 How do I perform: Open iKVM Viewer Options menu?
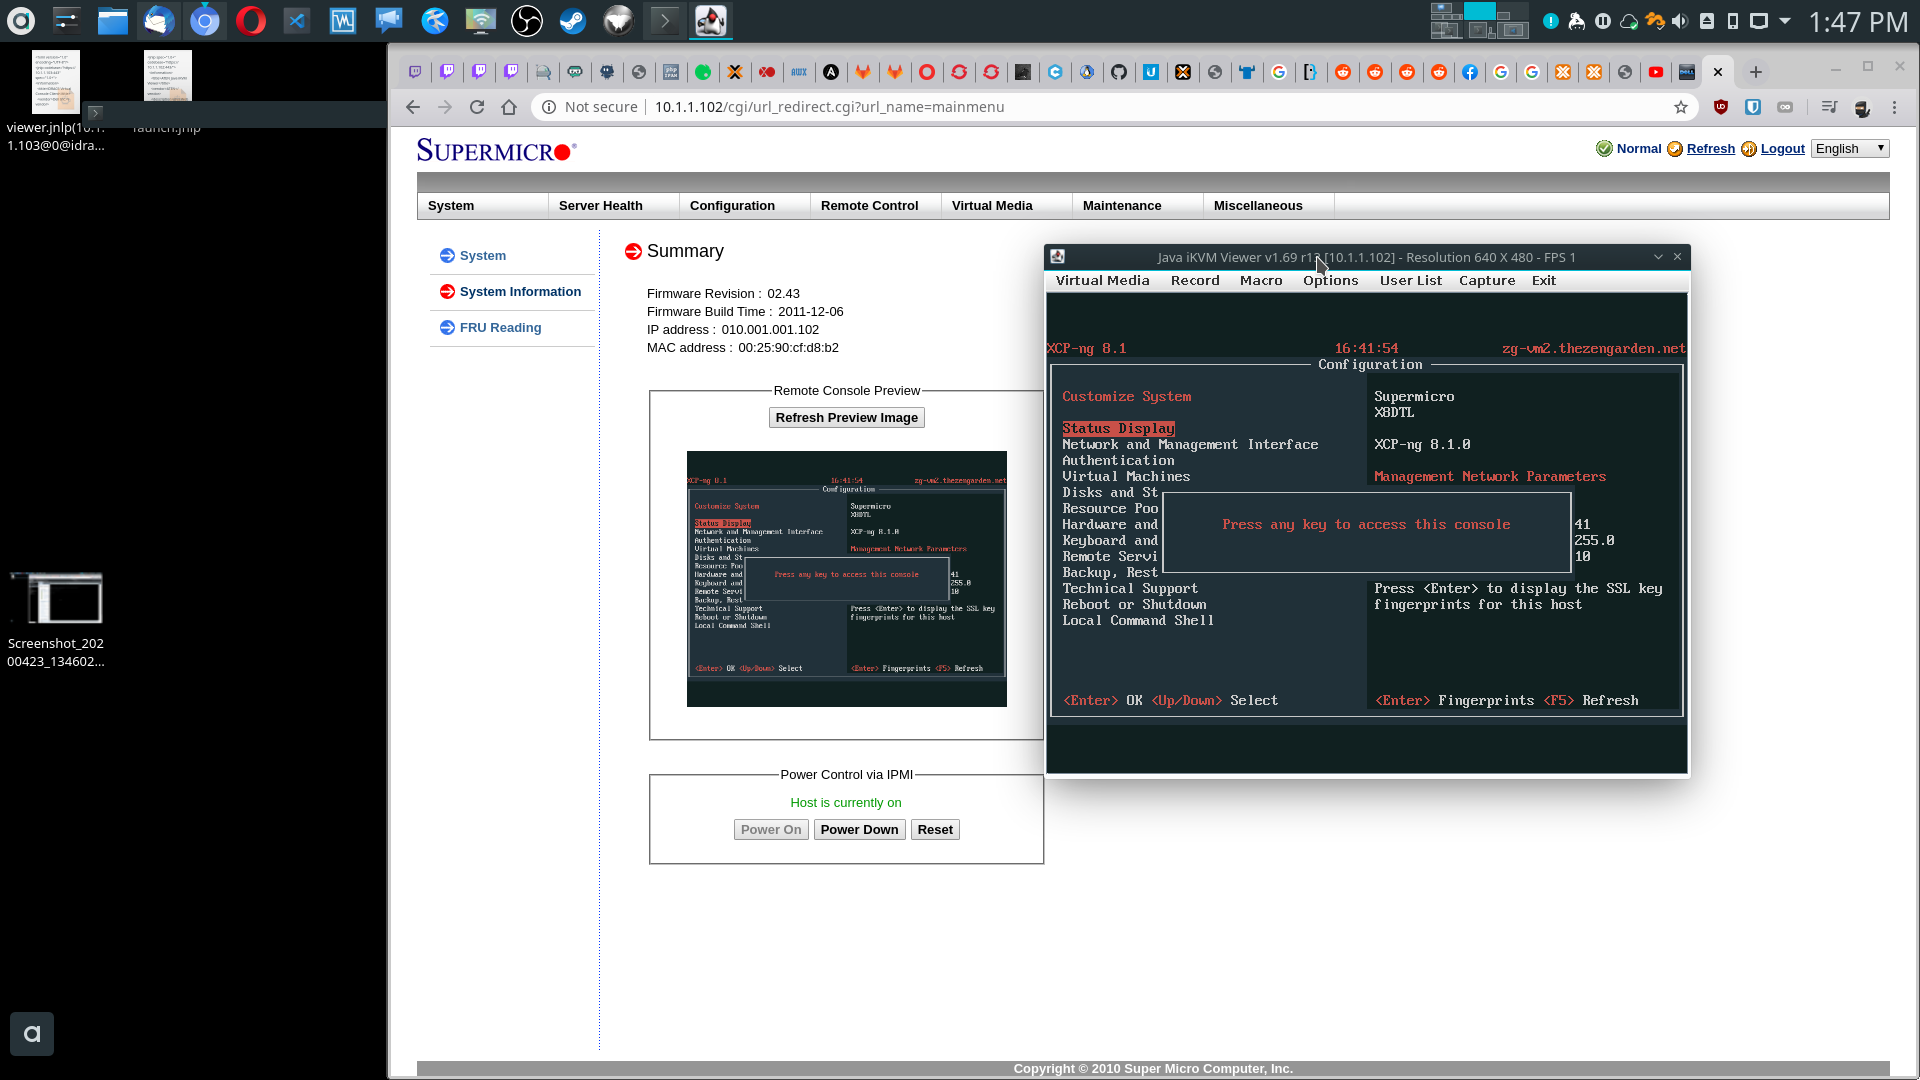[x=1330, y=281]
